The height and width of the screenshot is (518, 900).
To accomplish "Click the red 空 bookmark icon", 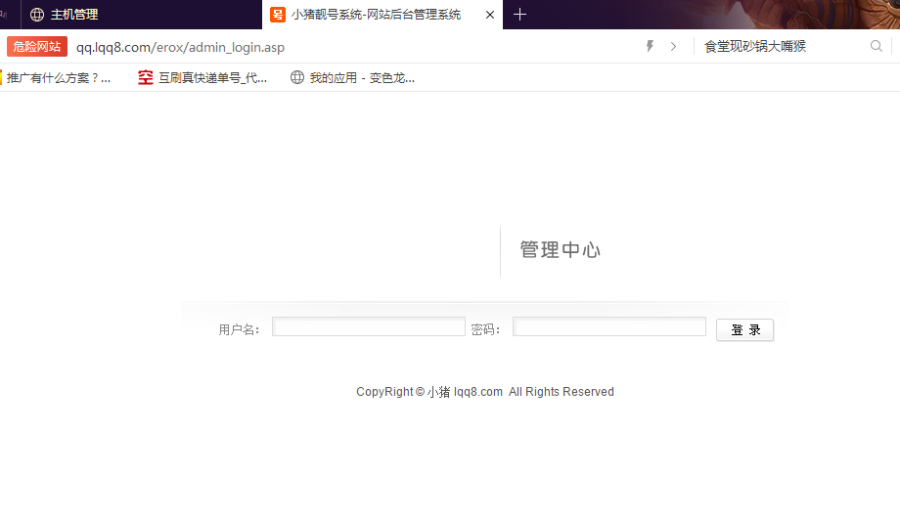I will coord(145,78).
